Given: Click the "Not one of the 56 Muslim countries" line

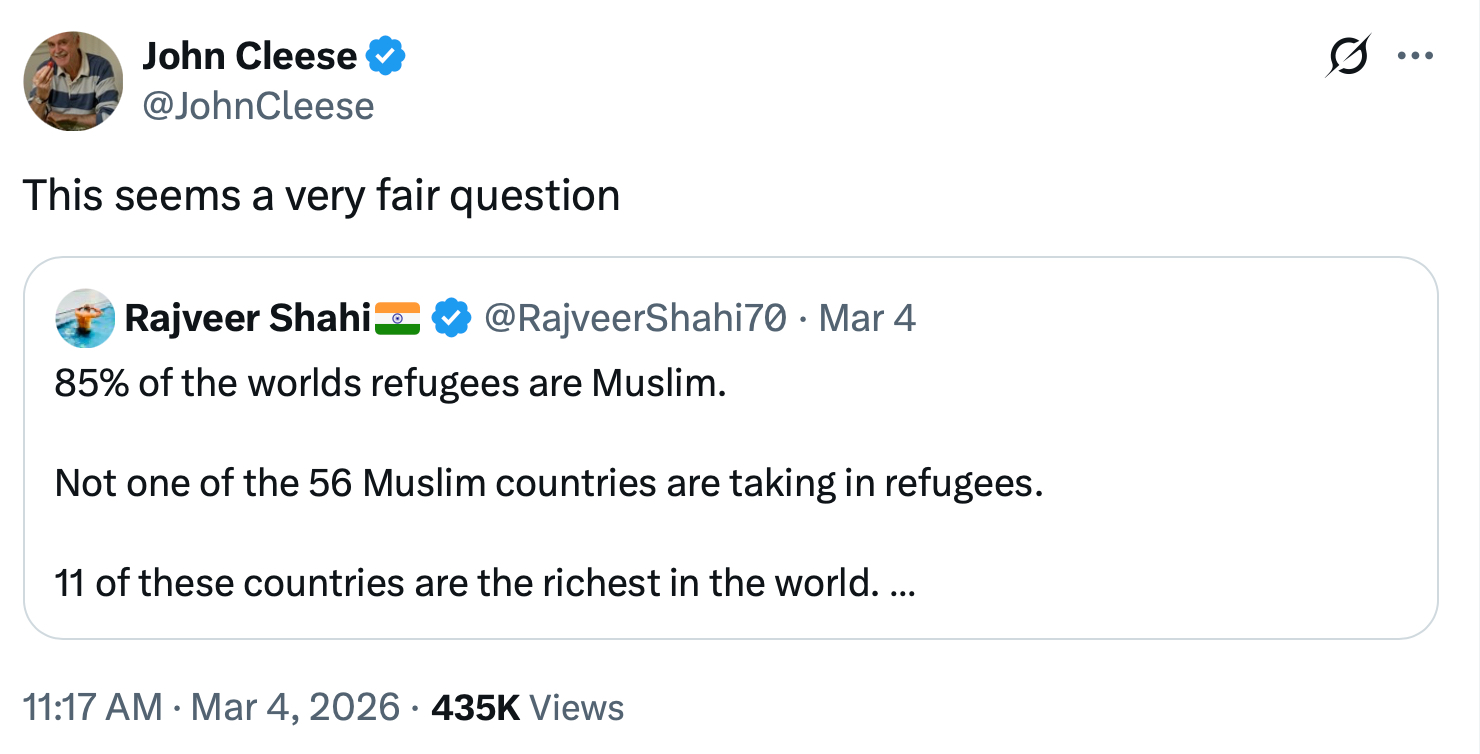Looking at the screenshot, I should coord(549,484).
